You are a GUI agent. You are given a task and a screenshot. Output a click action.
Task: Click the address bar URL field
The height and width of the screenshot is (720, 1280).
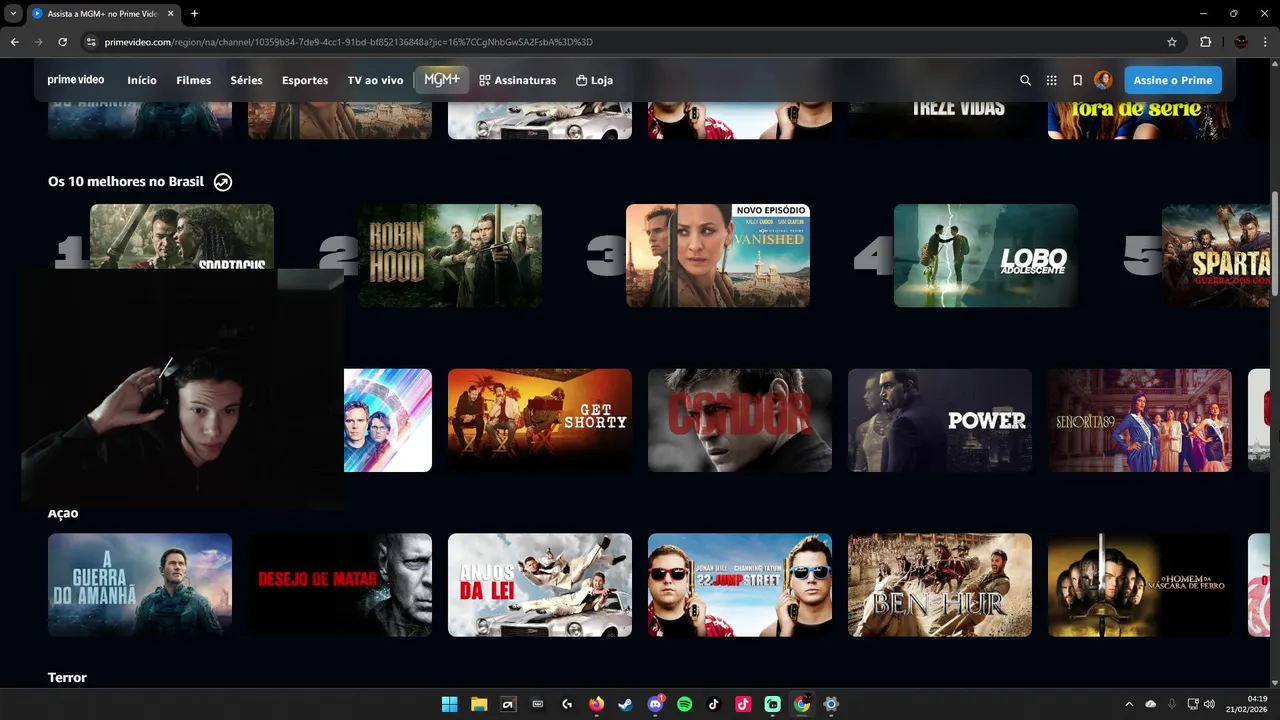point(630,42)
